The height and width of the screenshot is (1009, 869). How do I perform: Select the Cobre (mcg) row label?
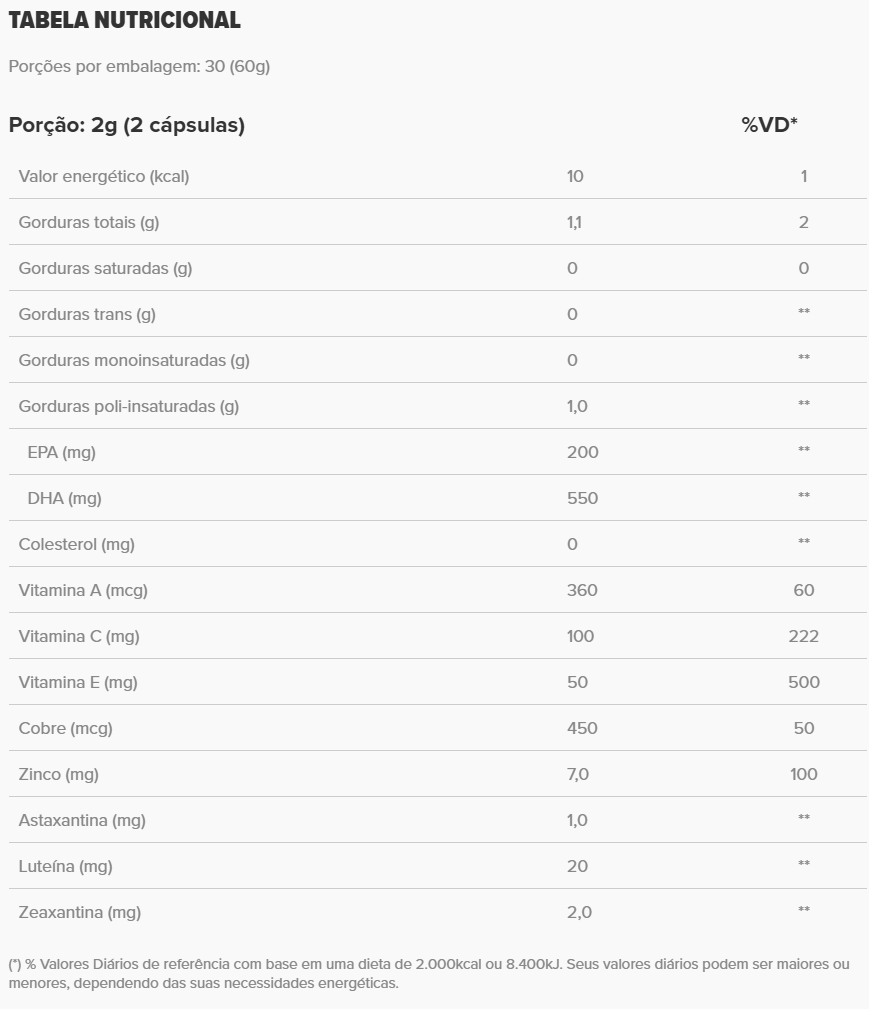coord(65,729)
